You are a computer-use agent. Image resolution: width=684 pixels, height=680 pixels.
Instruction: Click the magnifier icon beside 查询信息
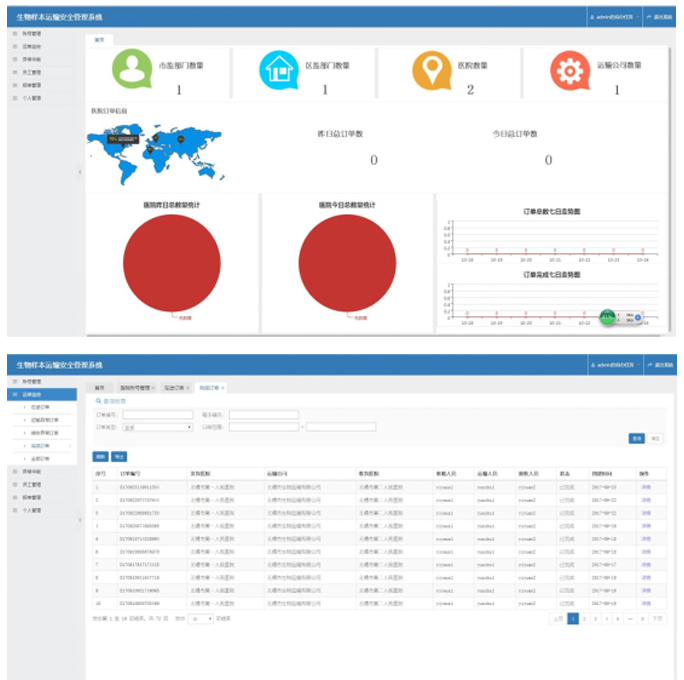[x=99, y=401]
